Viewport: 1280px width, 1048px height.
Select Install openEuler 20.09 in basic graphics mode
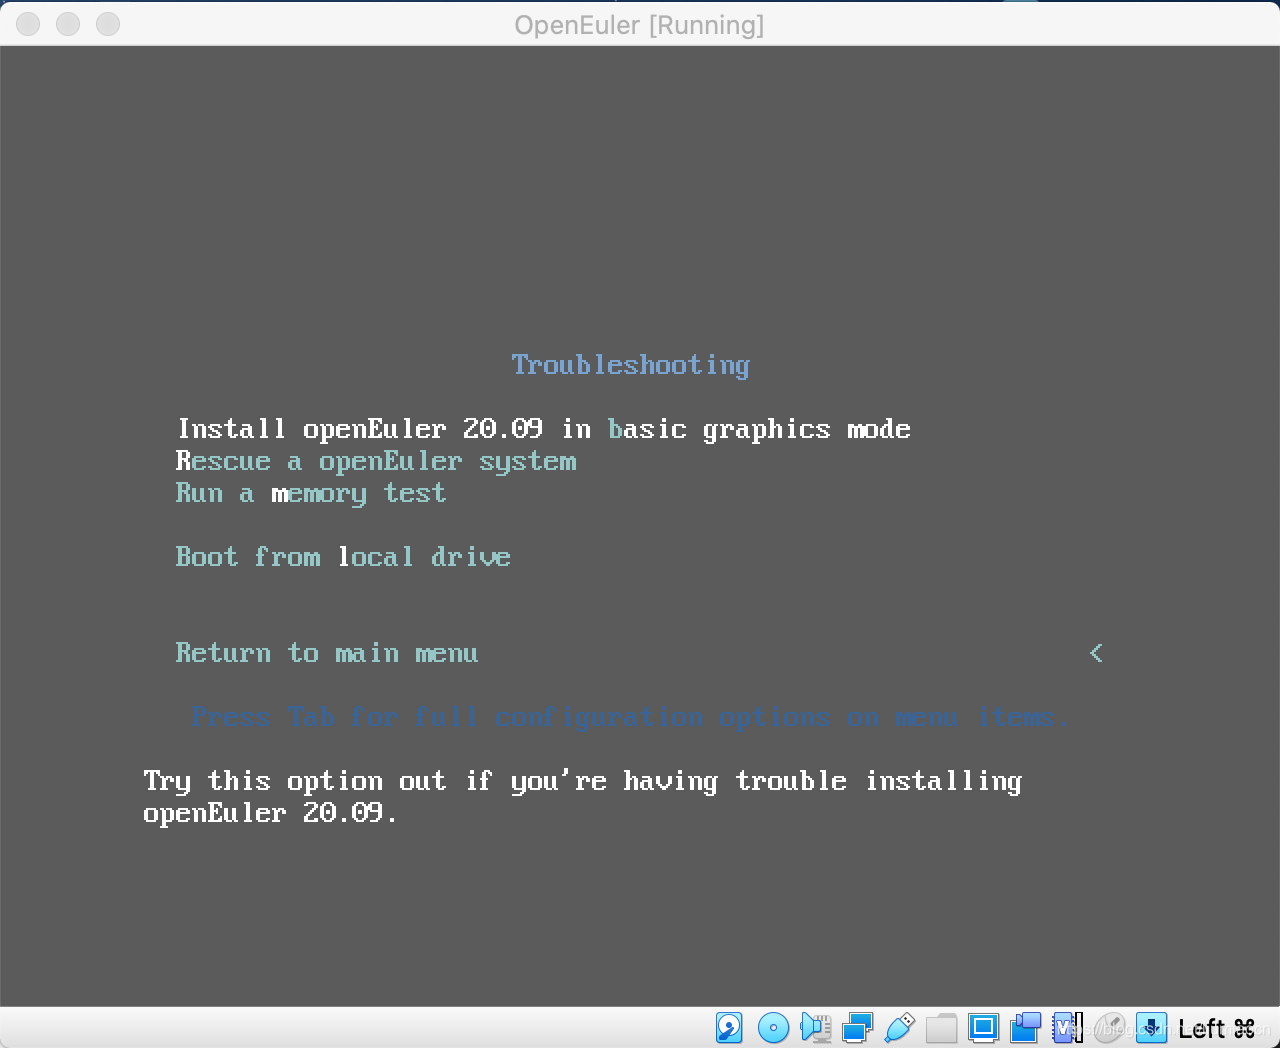544,429
